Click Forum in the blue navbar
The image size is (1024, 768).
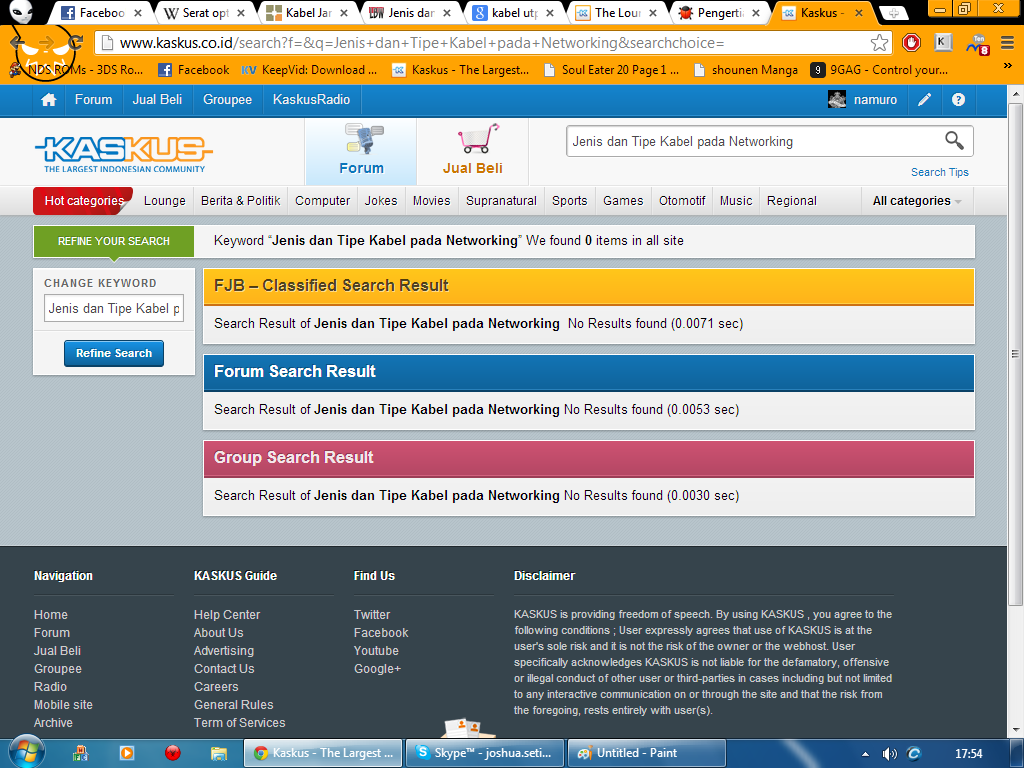pyautogui.click(x=93, y=100)
